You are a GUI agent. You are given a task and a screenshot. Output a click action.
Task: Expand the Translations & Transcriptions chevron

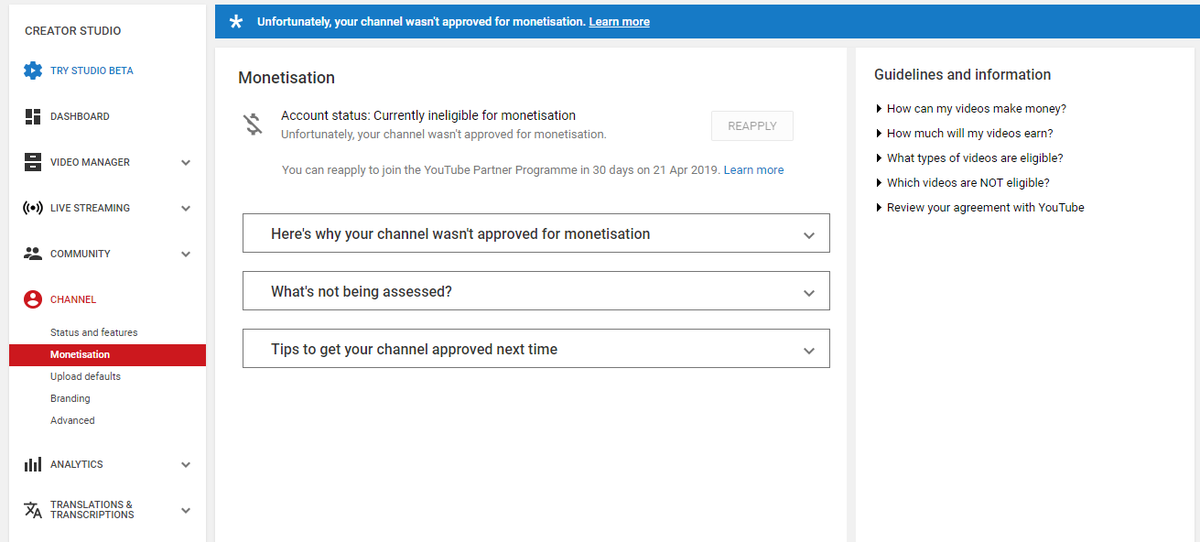point(186,511)
